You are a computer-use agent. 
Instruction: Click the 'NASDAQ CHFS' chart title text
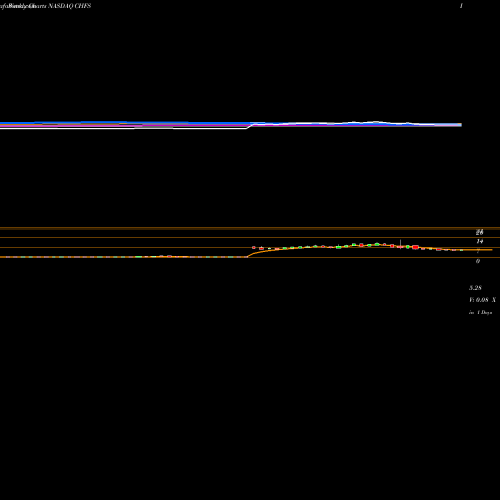[x=69, y=6]
